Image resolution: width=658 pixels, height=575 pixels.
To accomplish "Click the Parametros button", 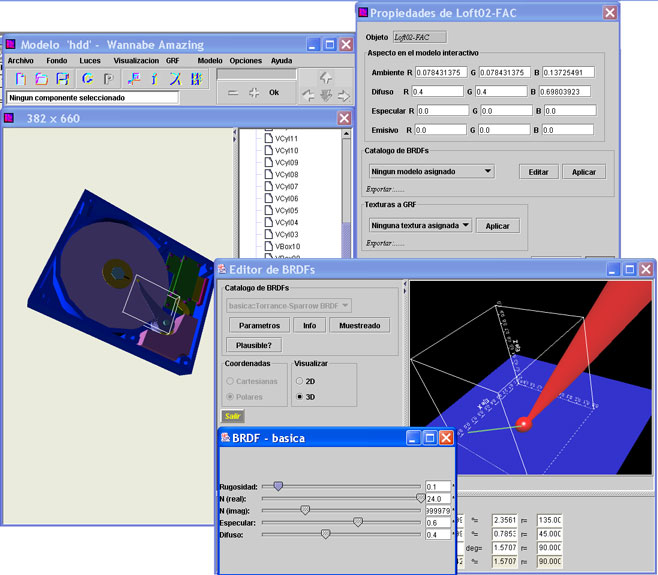I will click(x=259, y=325).
